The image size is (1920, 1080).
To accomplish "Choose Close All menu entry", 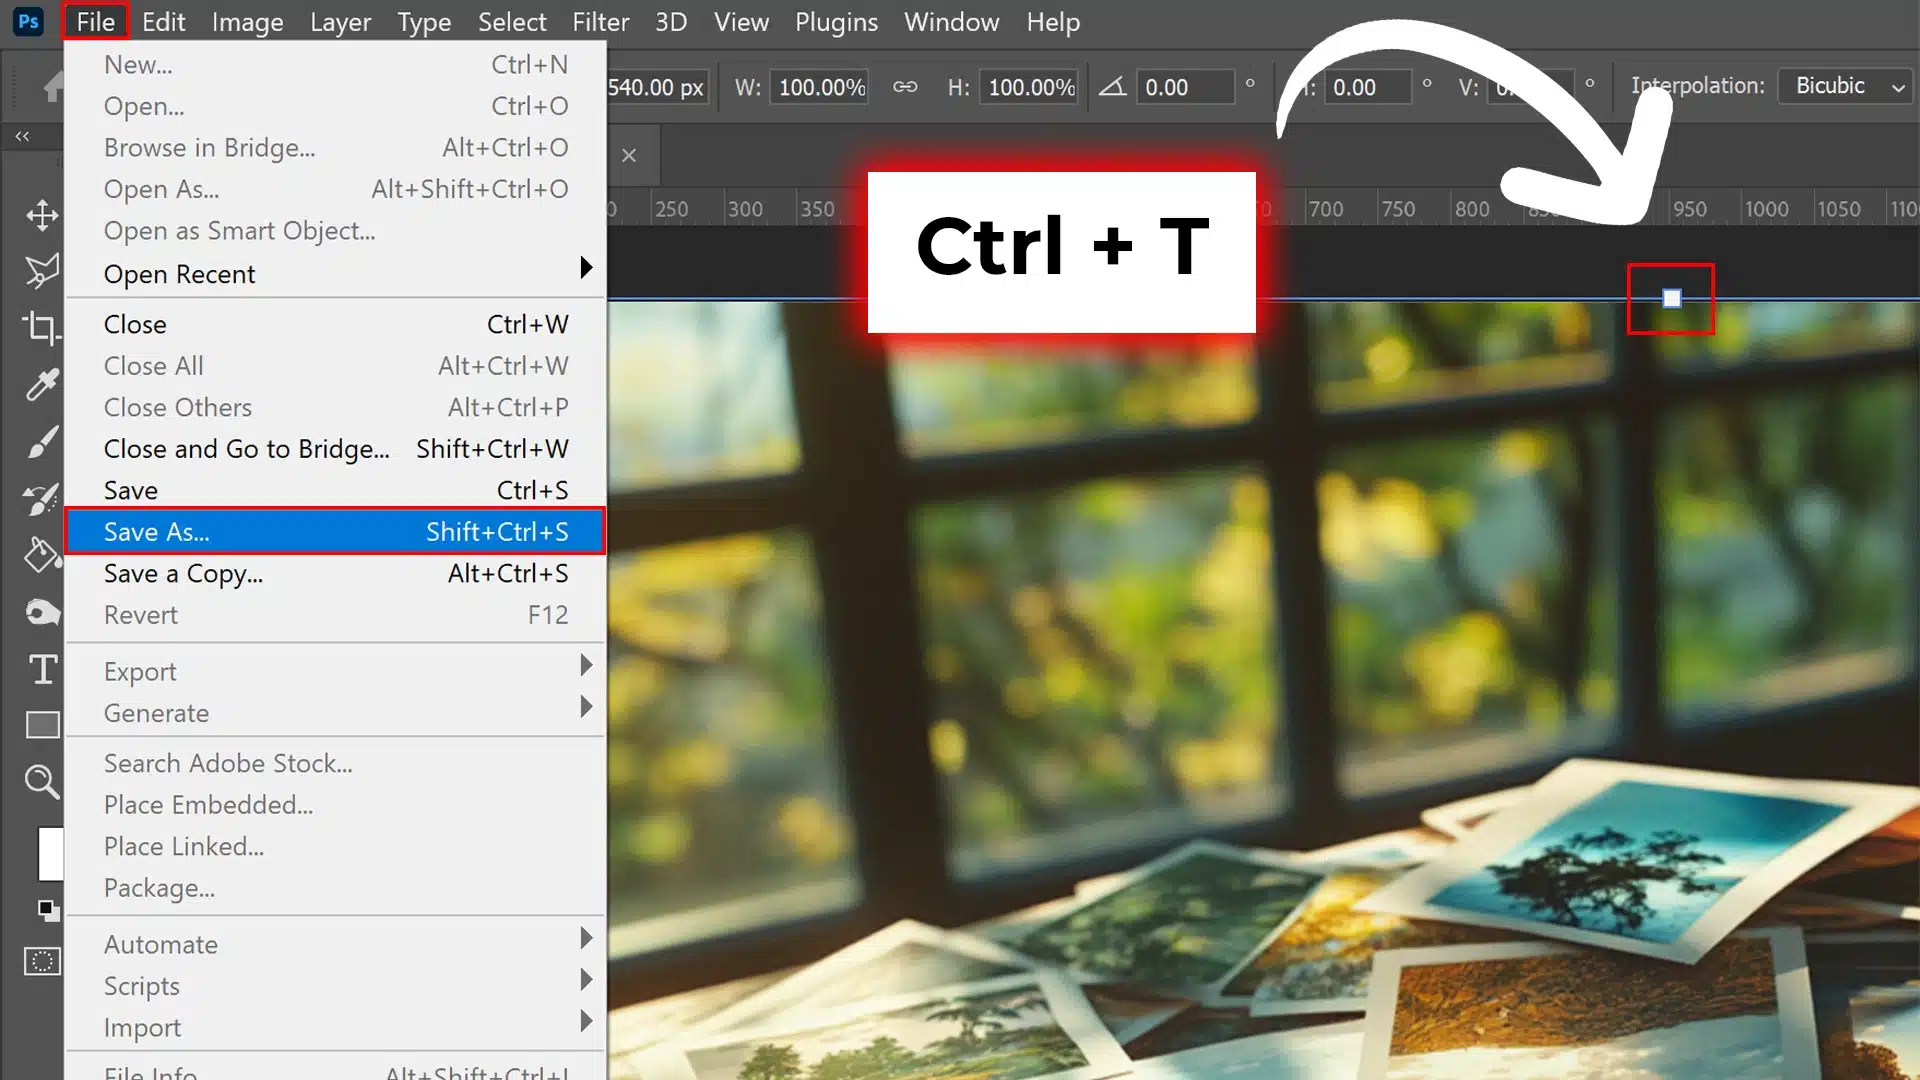I will click(335, 366).
